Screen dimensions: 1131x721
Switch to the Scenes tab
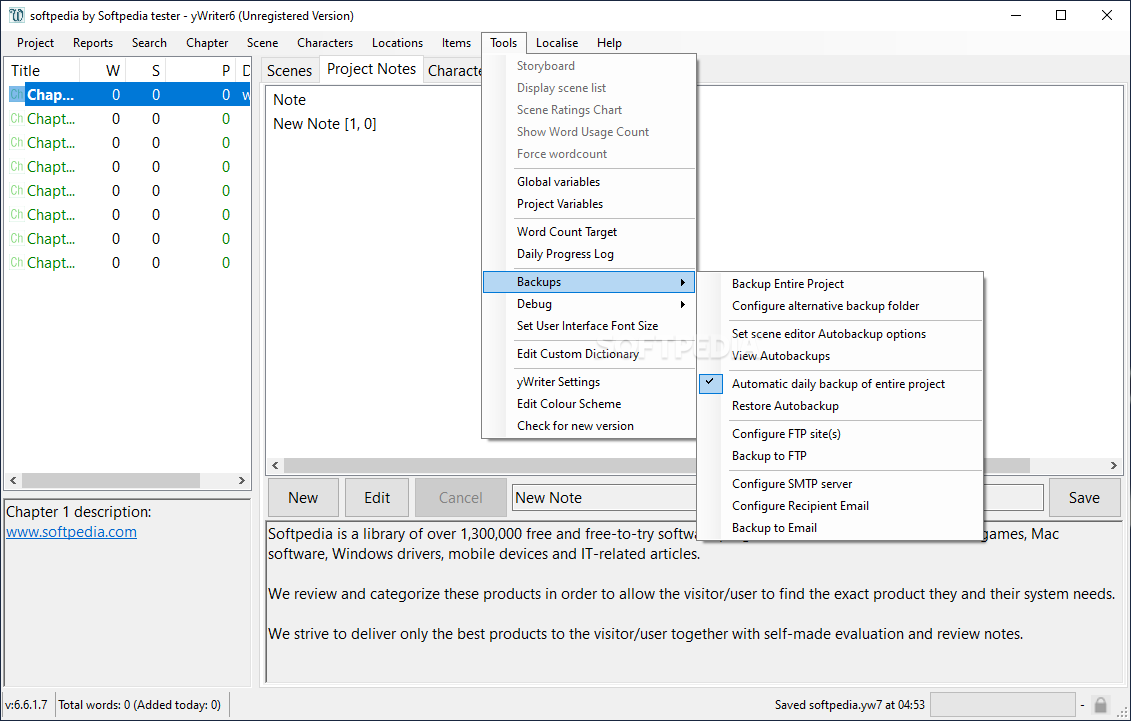tap(289, 71)
